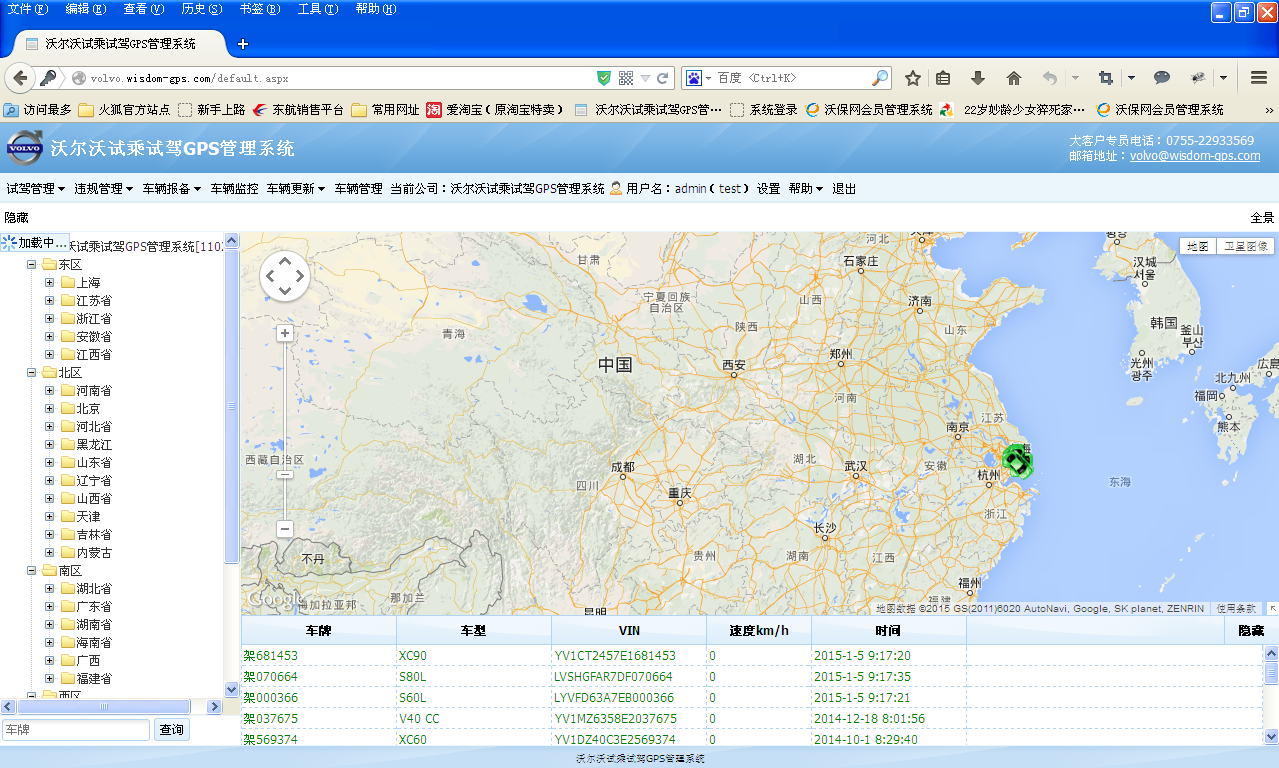1279x768 pixels.
Task: Zoom out the map with minus button
Action: tap(285, 529)
